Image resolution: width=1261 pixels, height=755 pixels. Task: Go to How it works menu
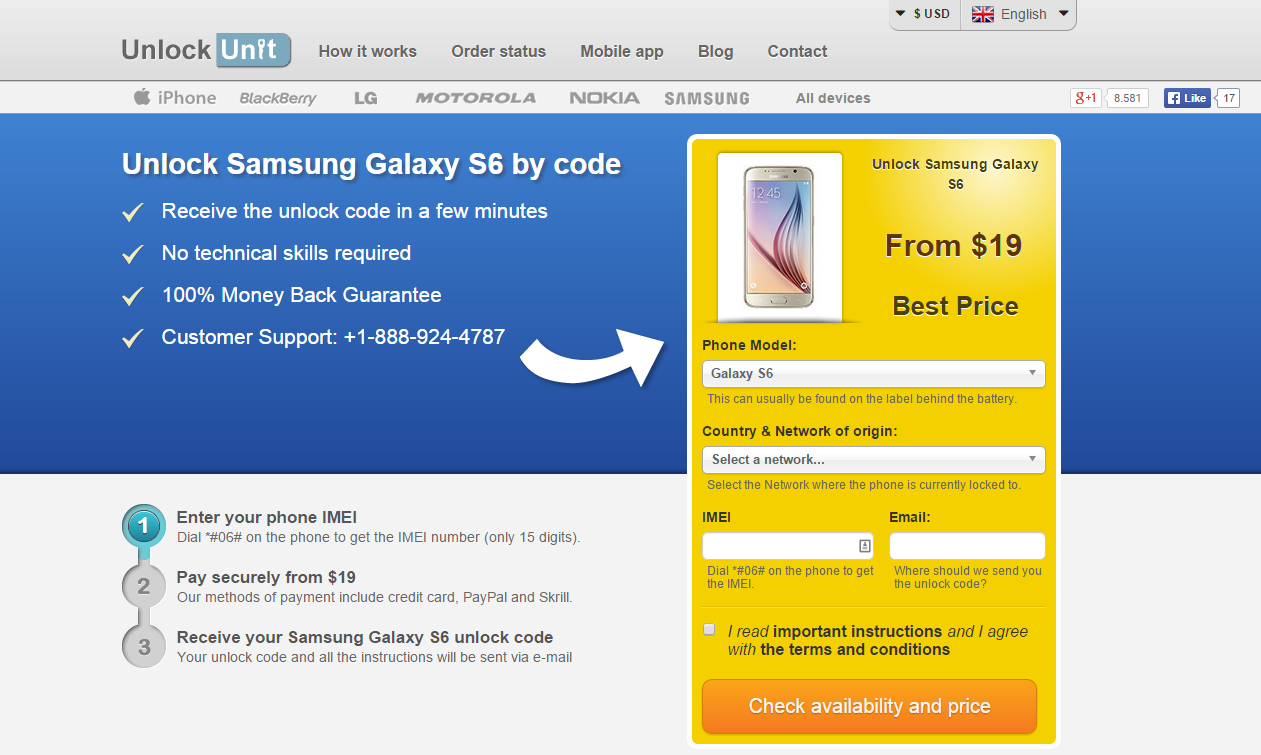tap(367, 51)
